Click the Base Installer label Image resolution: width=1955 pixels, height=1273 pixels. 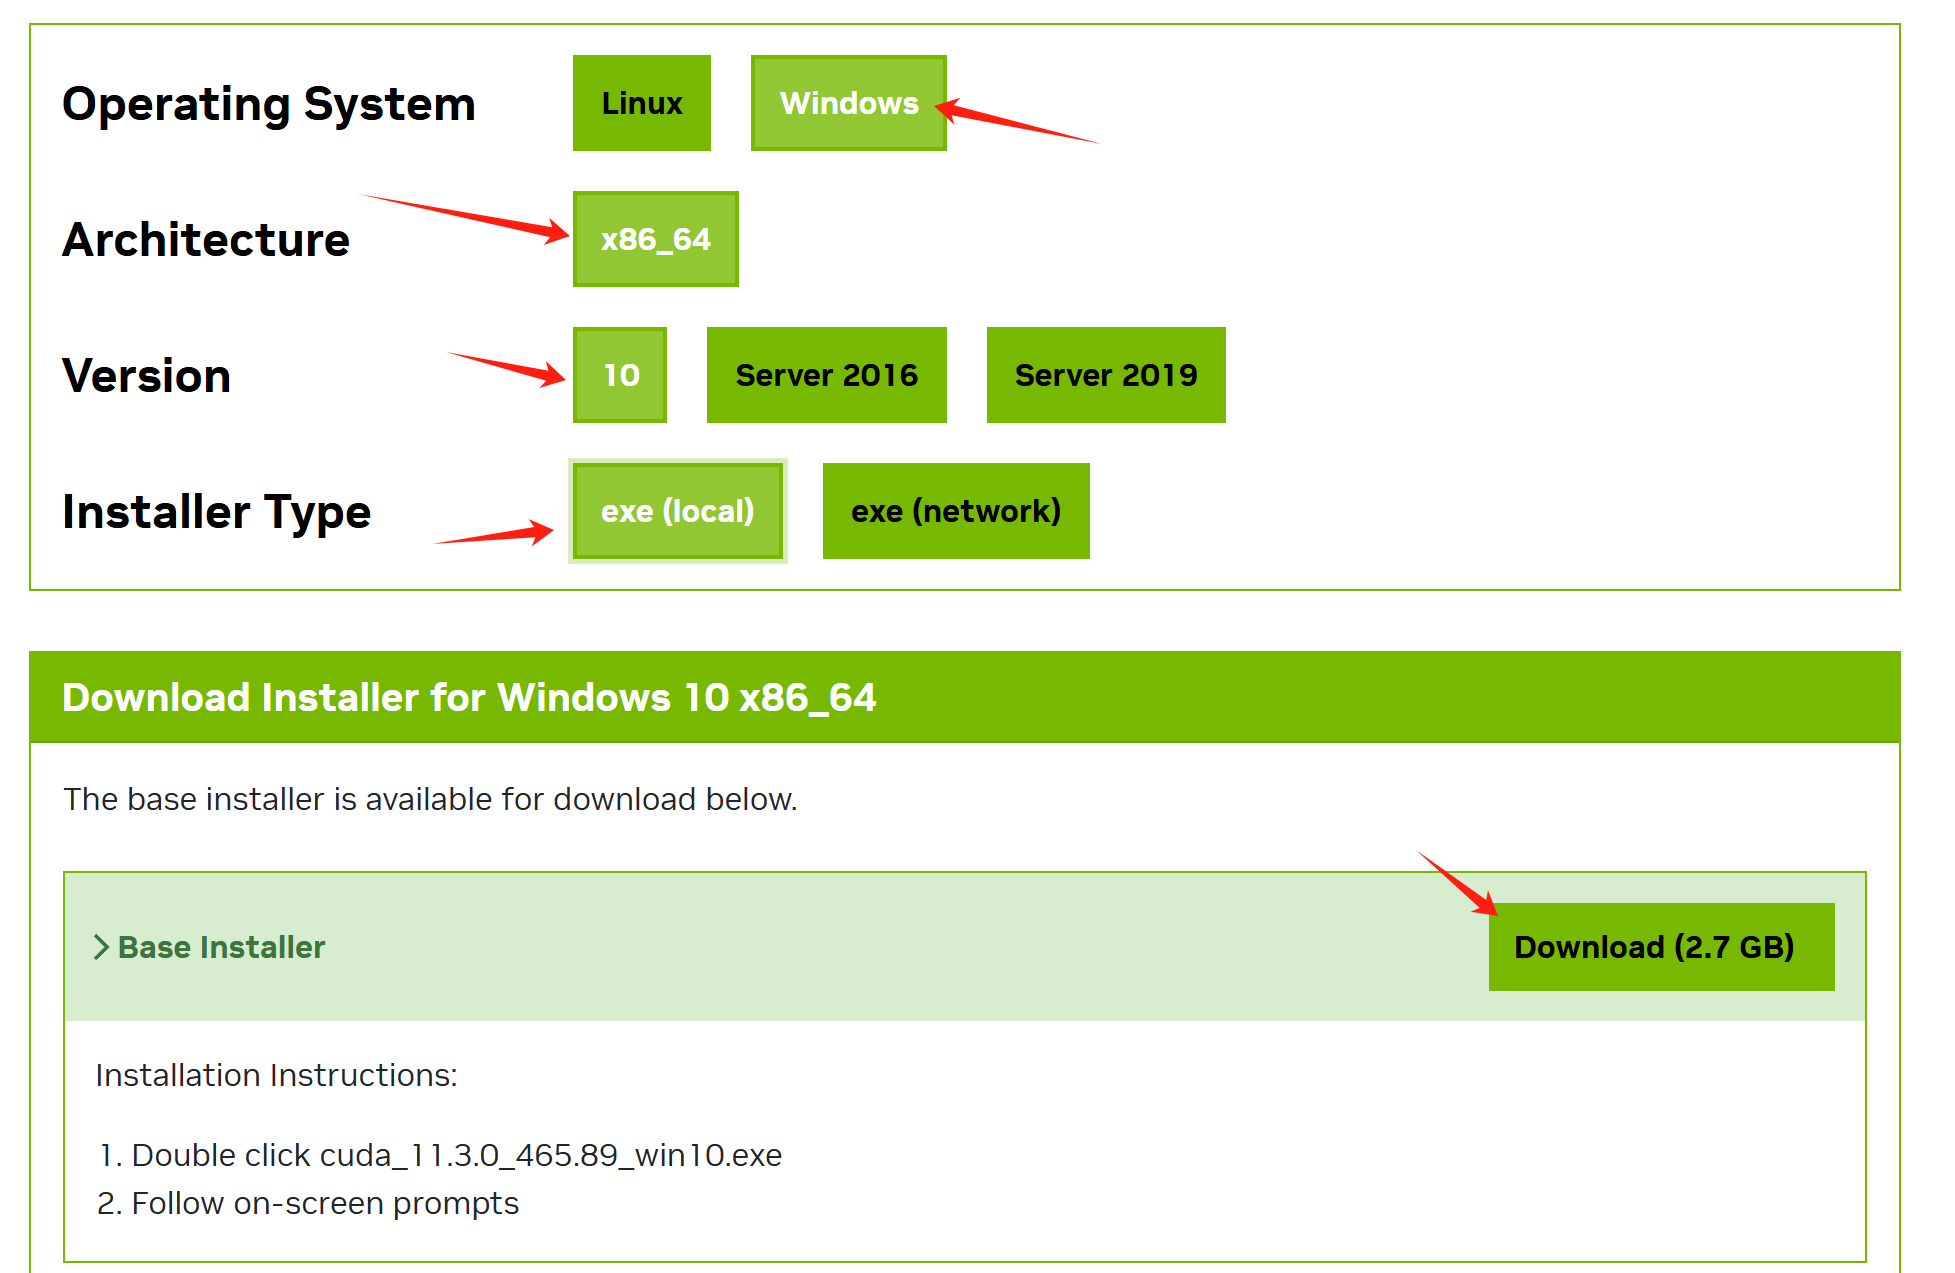pos(222,947)
